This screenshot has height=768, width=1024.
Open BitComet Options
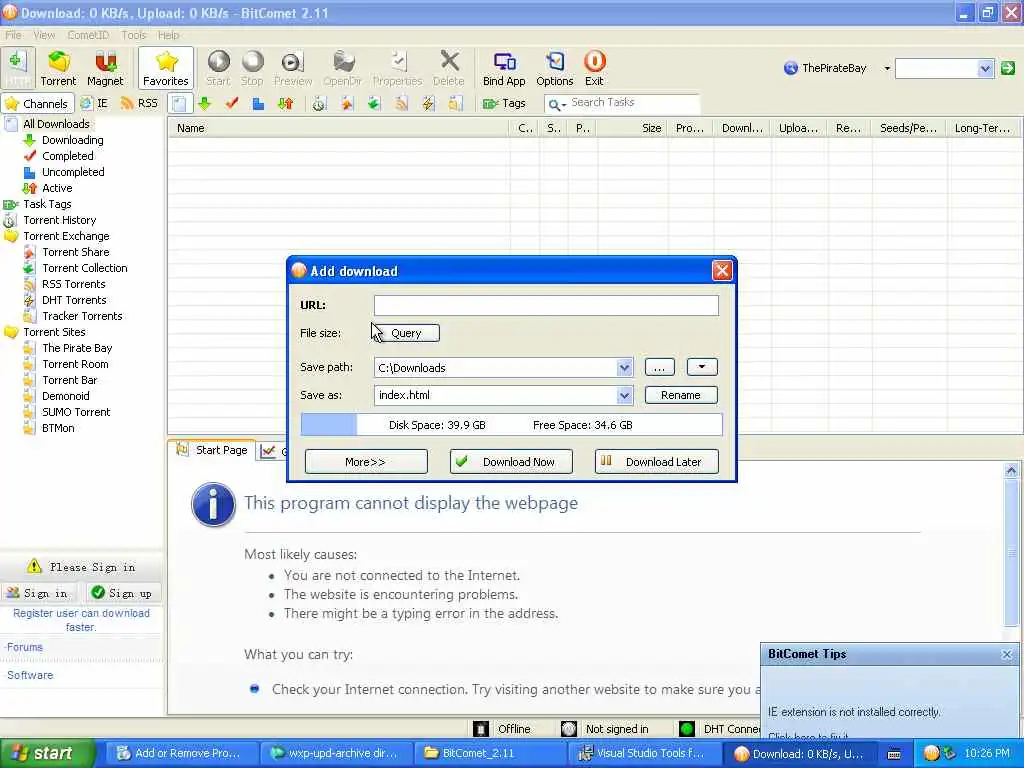coord(554,69)
